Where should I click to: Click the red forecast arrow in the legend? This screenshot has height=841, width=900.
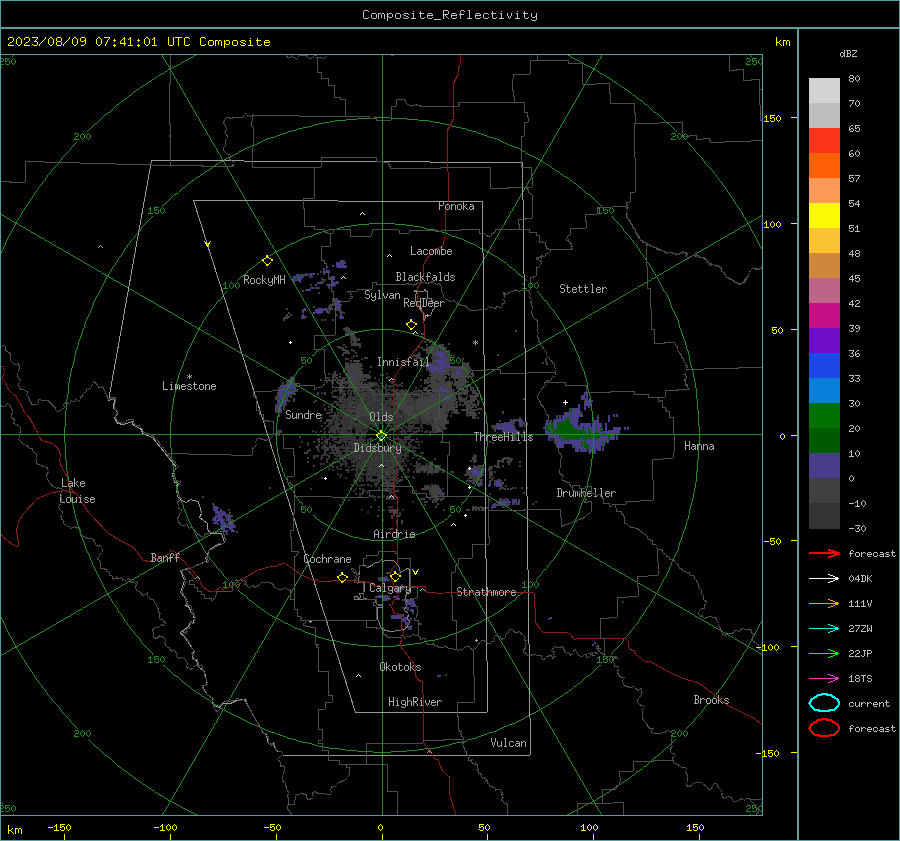pos(824,553)
